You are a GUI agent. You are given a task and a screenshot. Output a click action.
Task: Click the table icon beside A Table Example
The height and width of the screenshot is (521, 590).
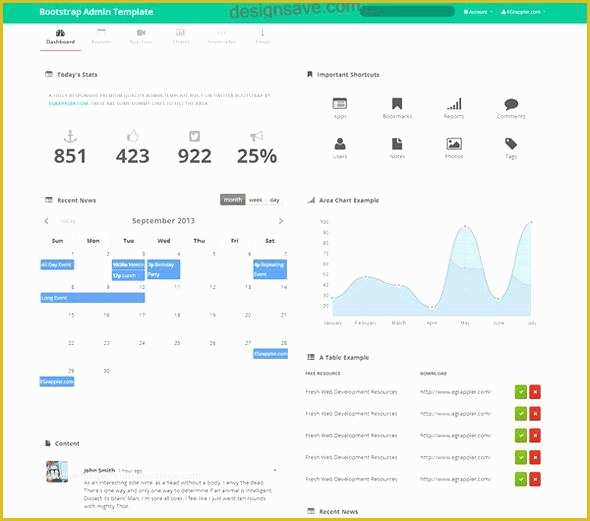point(311,357)
